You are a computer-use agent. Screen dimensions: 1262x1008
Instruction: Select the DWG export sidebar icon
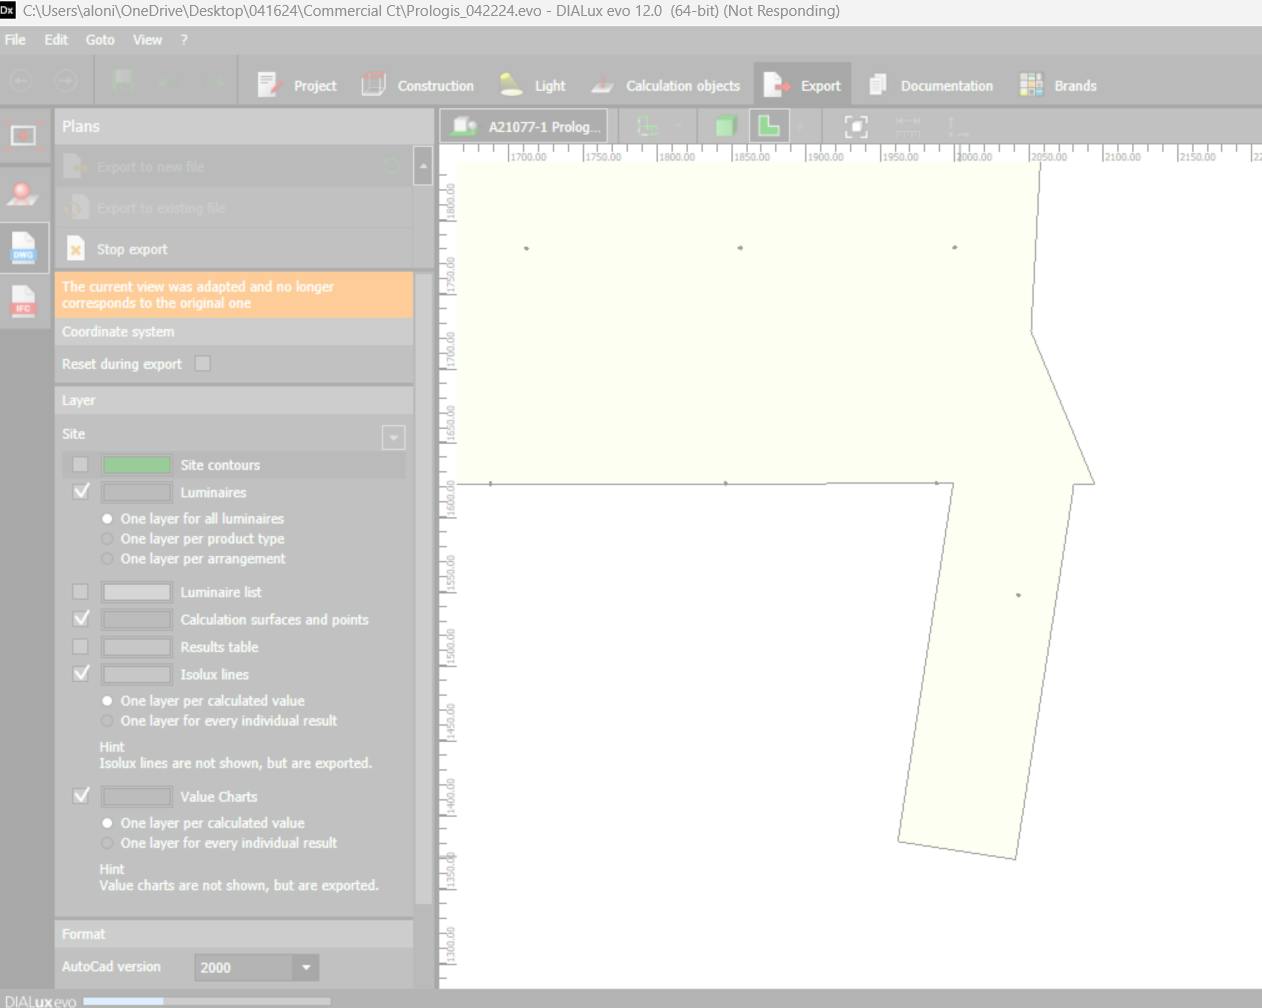pos(23,247)
